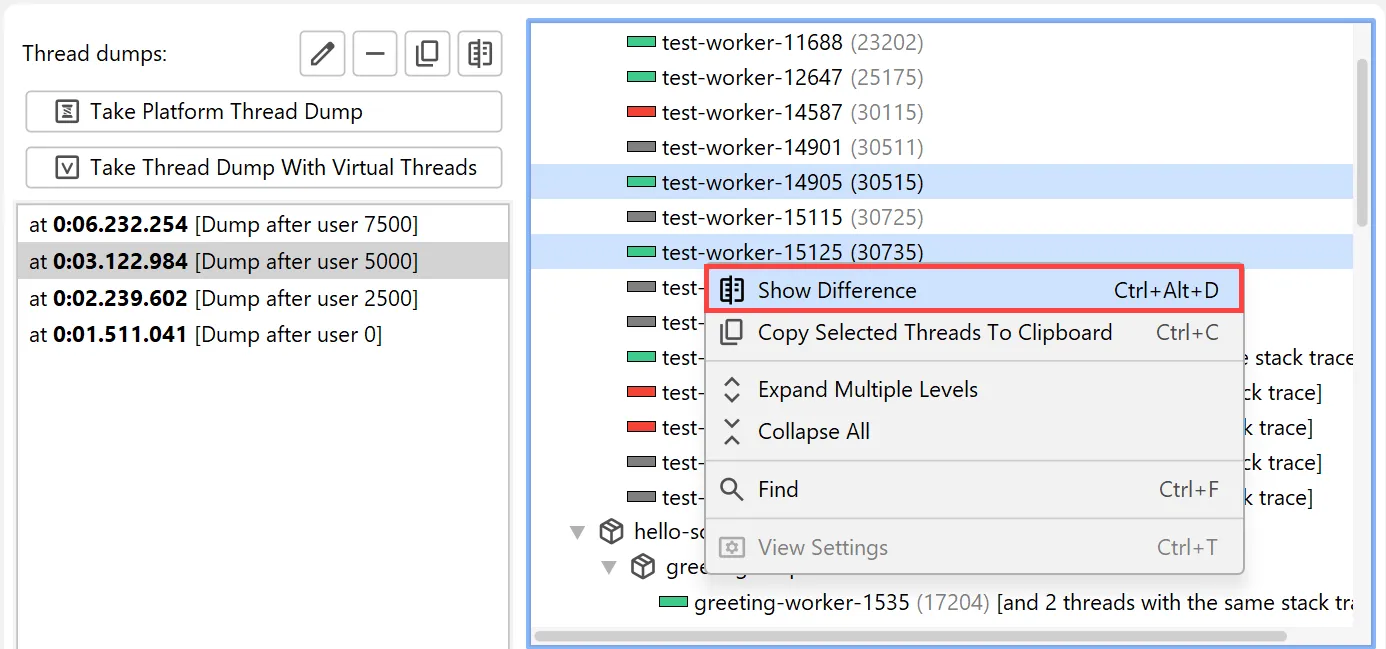Select the test-worker-12647 thread row
1386x649 pixels.
tap(942, 77)
